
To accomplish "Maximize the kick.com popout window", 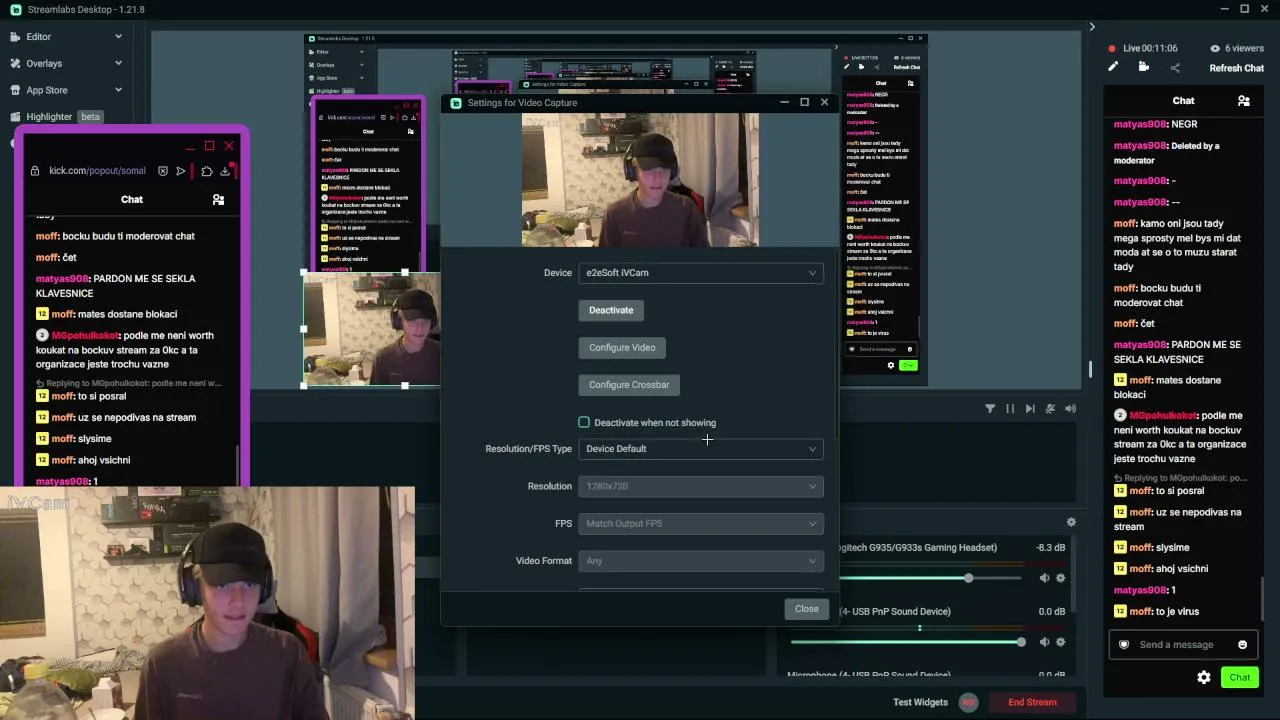I will (x=209, y=146).
